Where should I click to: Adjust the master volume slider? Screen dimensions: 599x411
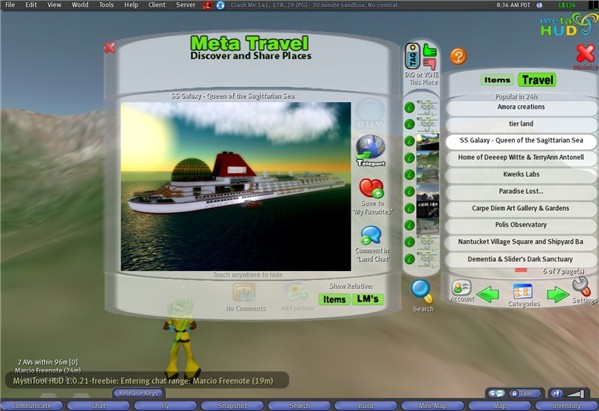[x=575, y=393]
